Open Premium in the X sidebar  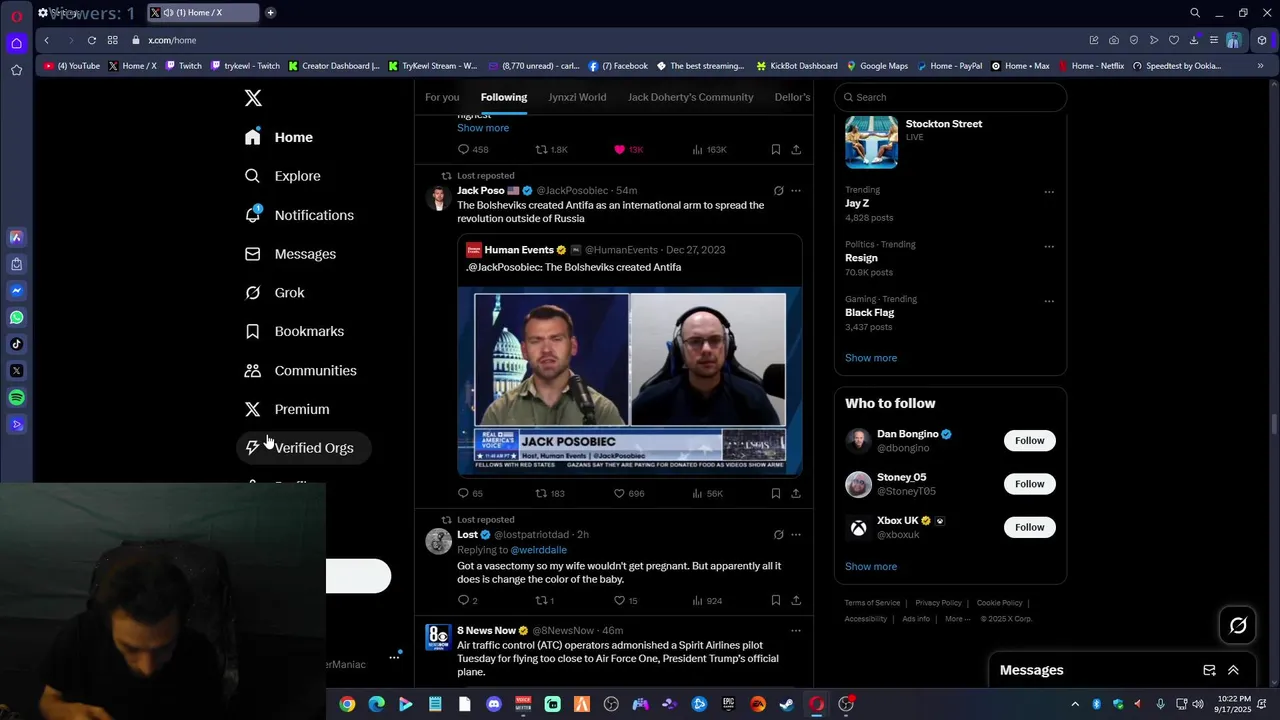click(x=288, y=409)
